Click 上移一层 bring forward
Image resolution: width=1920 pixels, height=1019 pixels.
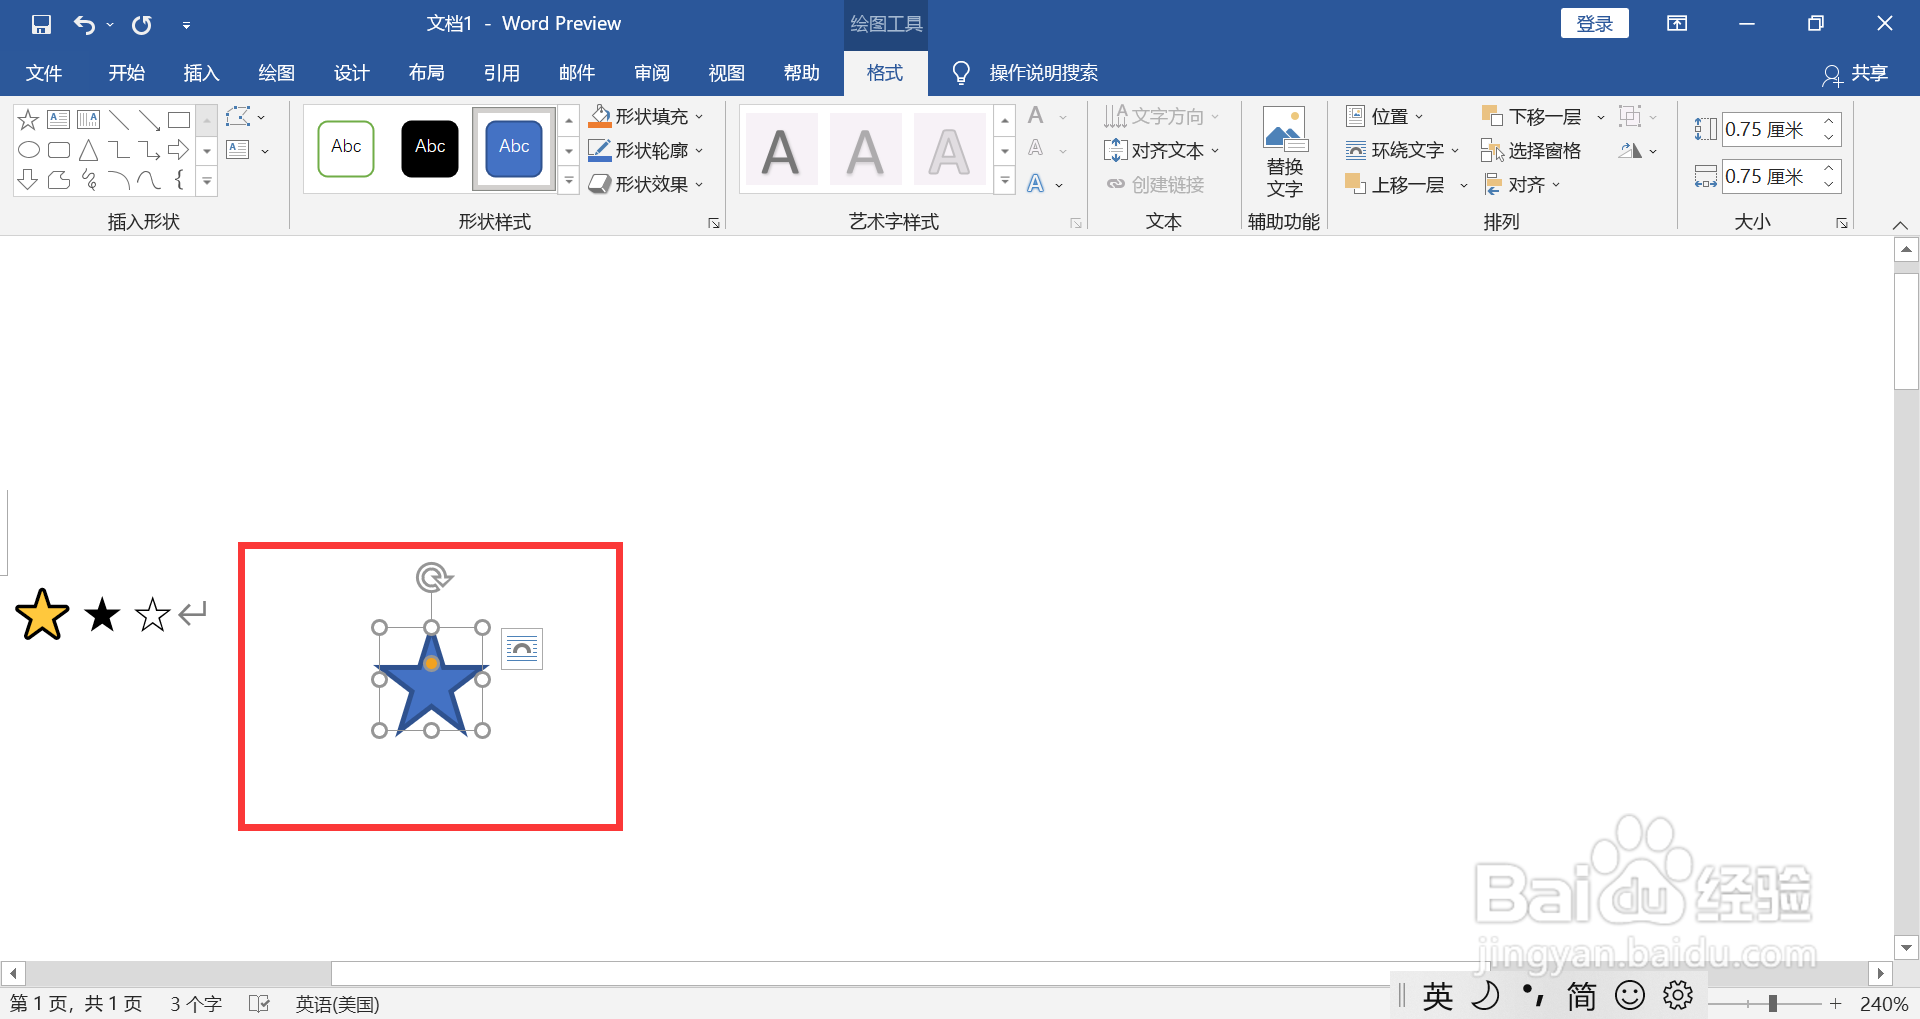pyautogui.click(x=1396, y=185)
